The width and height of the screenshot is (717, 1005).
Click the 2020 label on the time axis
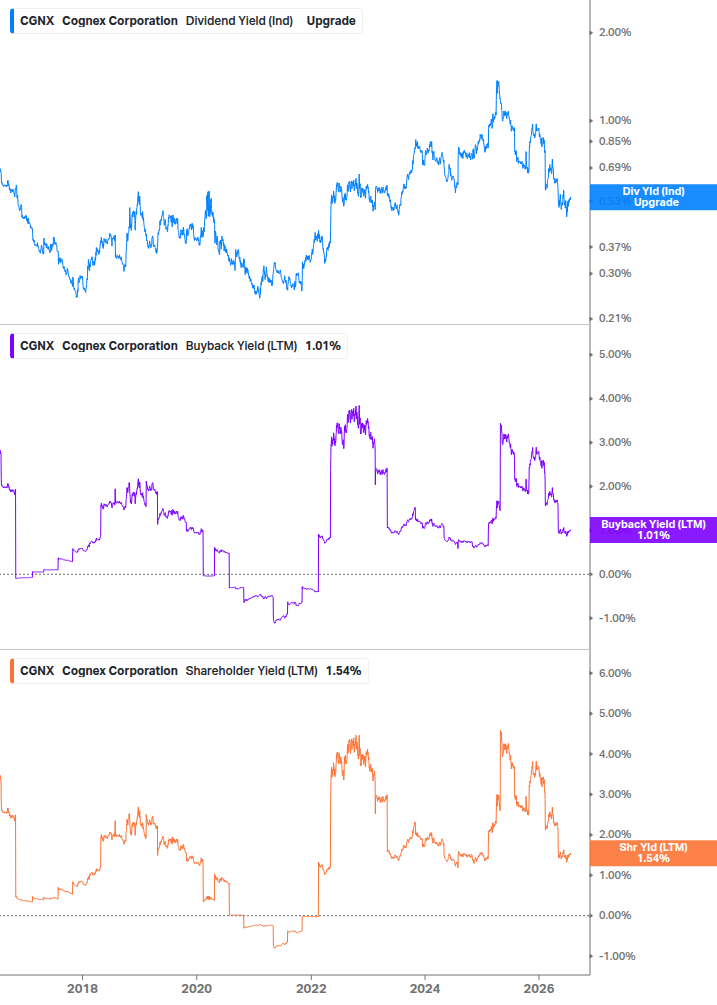197,988
